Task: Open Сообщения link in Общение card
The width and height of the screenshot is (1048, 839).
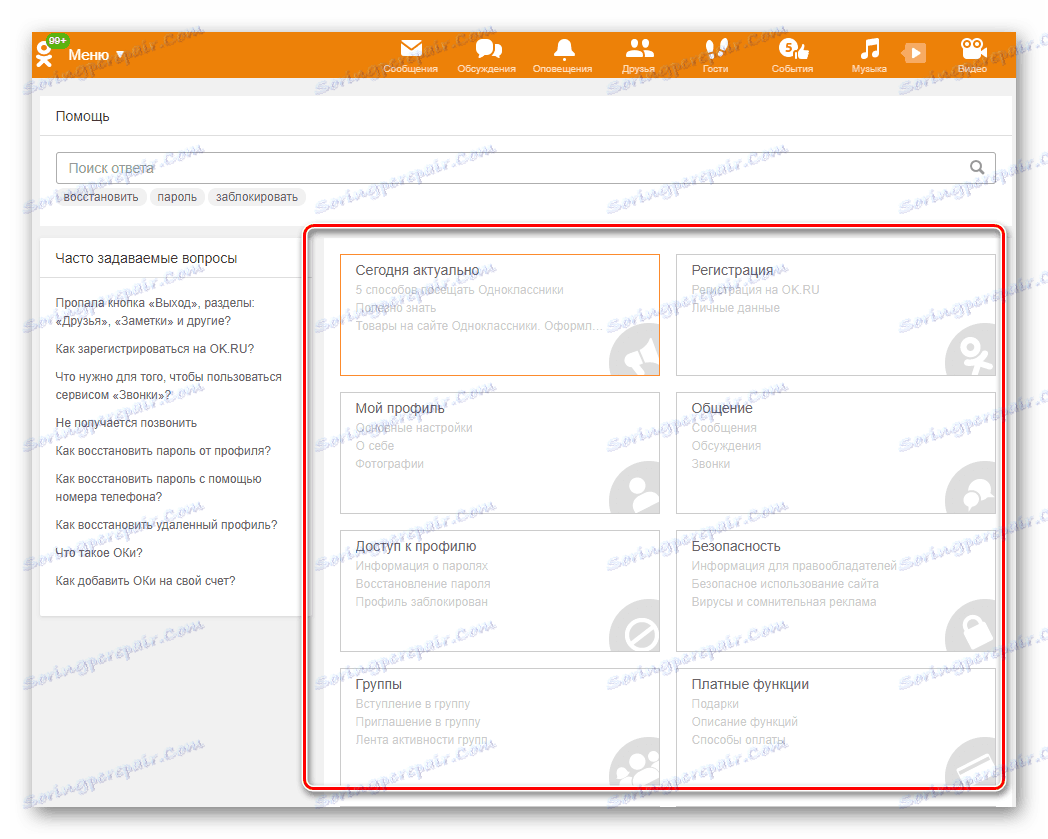Action: pos(724,428)
